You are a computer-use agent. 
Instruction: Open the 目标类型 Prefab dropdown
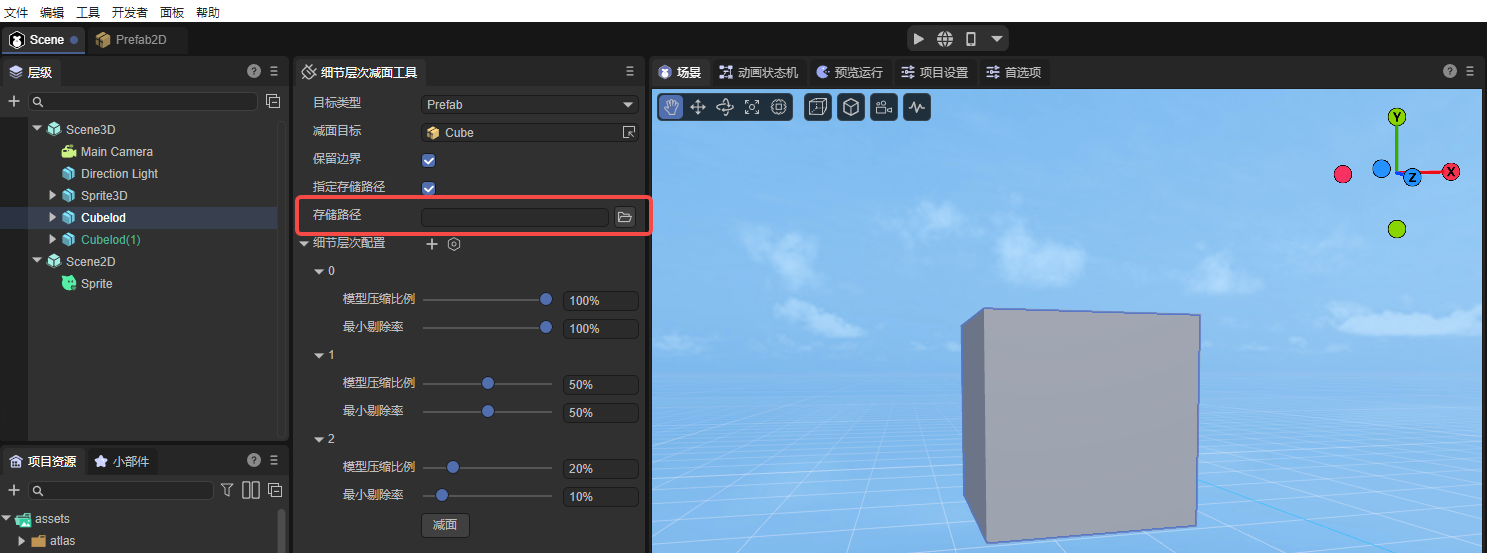pyautogui.click(x=529, y=104)
